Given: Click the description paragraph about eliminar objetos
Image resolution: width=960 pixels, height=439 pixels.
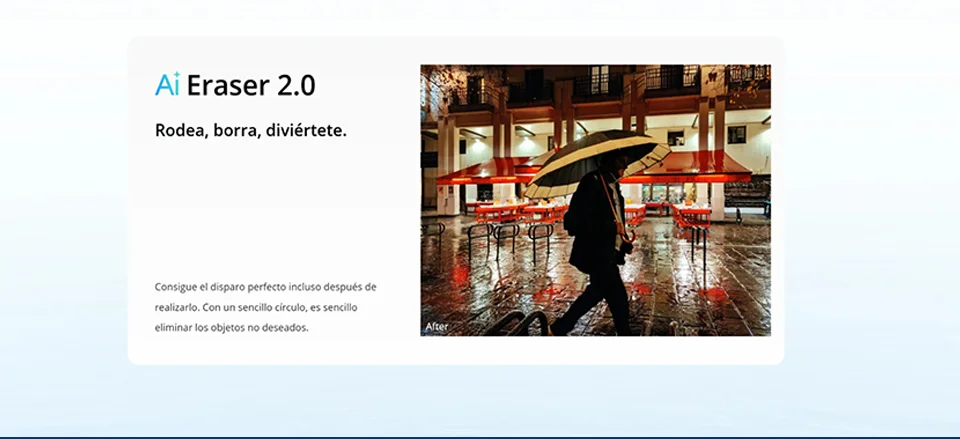Looking at the screenshot, I should (266, 307).
